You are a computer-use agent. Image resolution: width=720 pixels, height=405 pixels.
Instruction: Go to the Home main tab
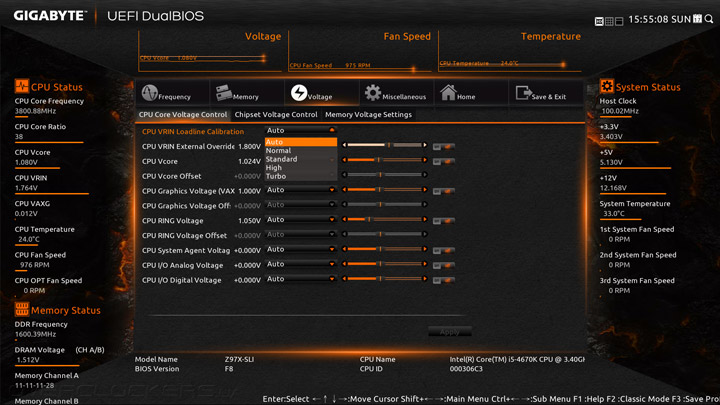[x=471, y=93]
